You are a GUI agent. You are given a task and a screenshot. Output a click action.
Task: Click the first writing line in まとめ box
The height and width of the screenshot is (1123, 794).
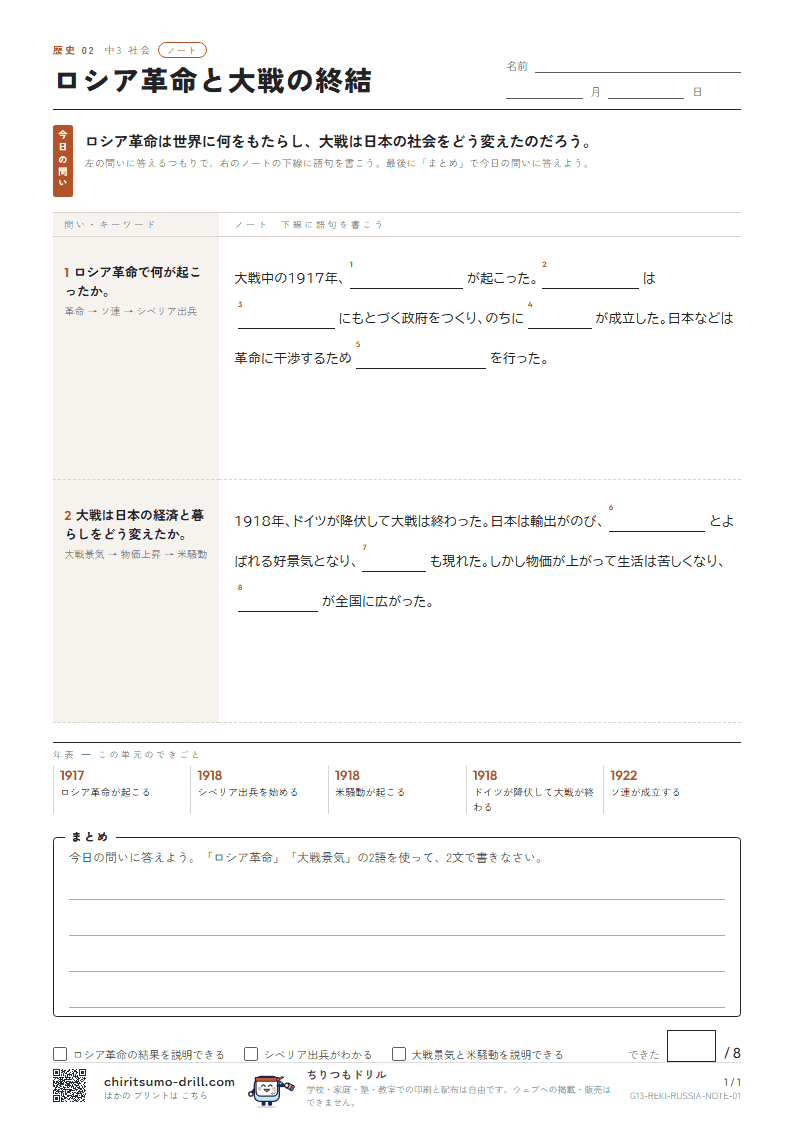(x=397, y=898)
